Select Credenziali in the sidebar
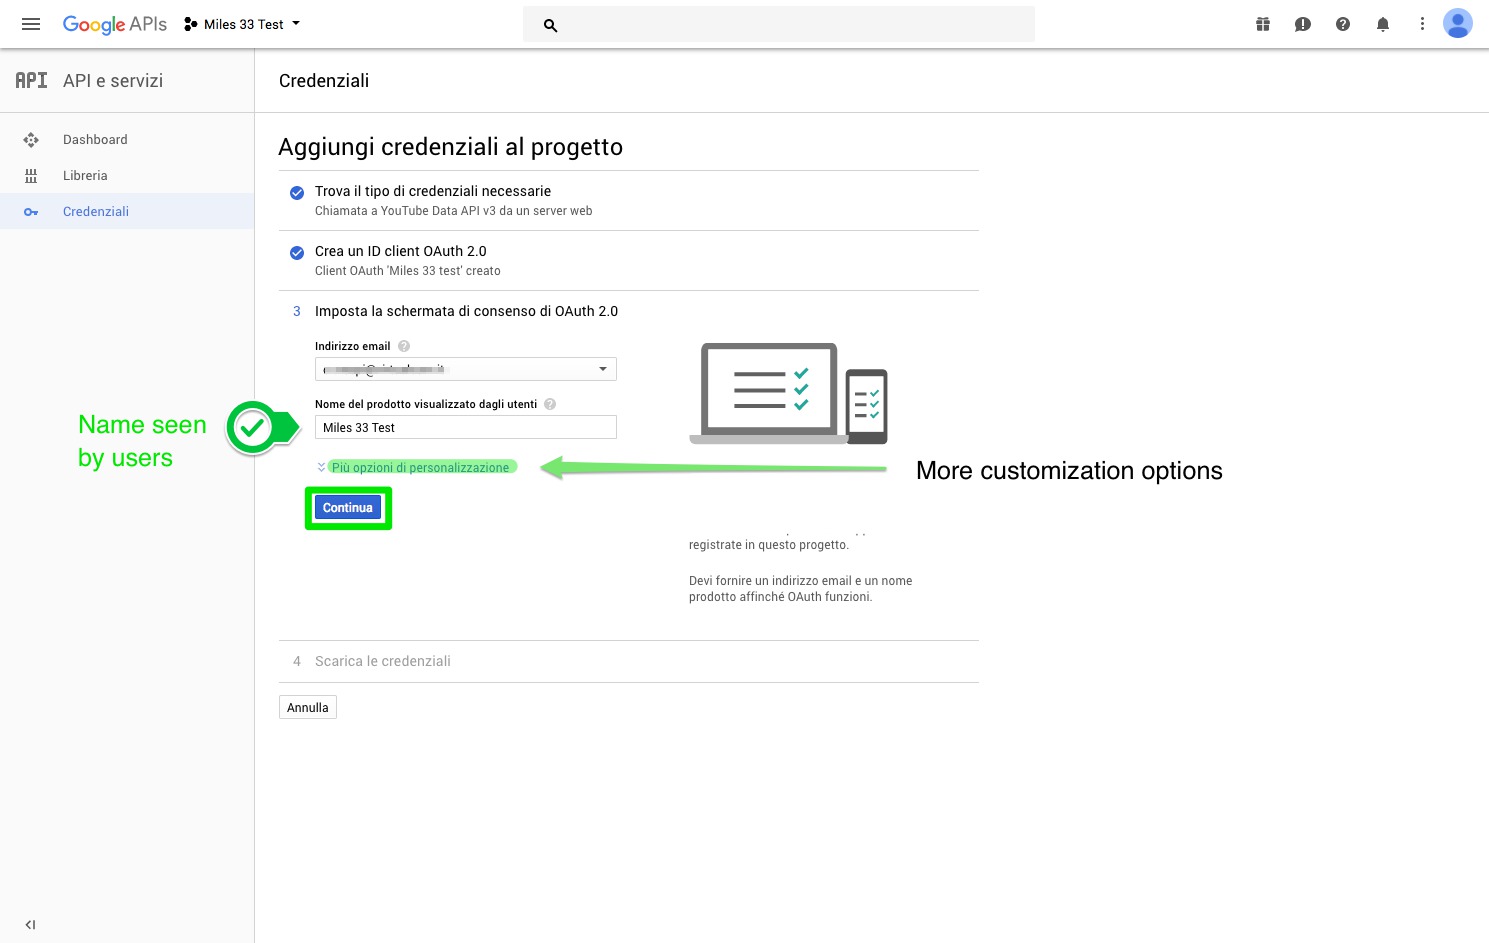Viewport: 1489px width, 943px height. pos(96,212)
